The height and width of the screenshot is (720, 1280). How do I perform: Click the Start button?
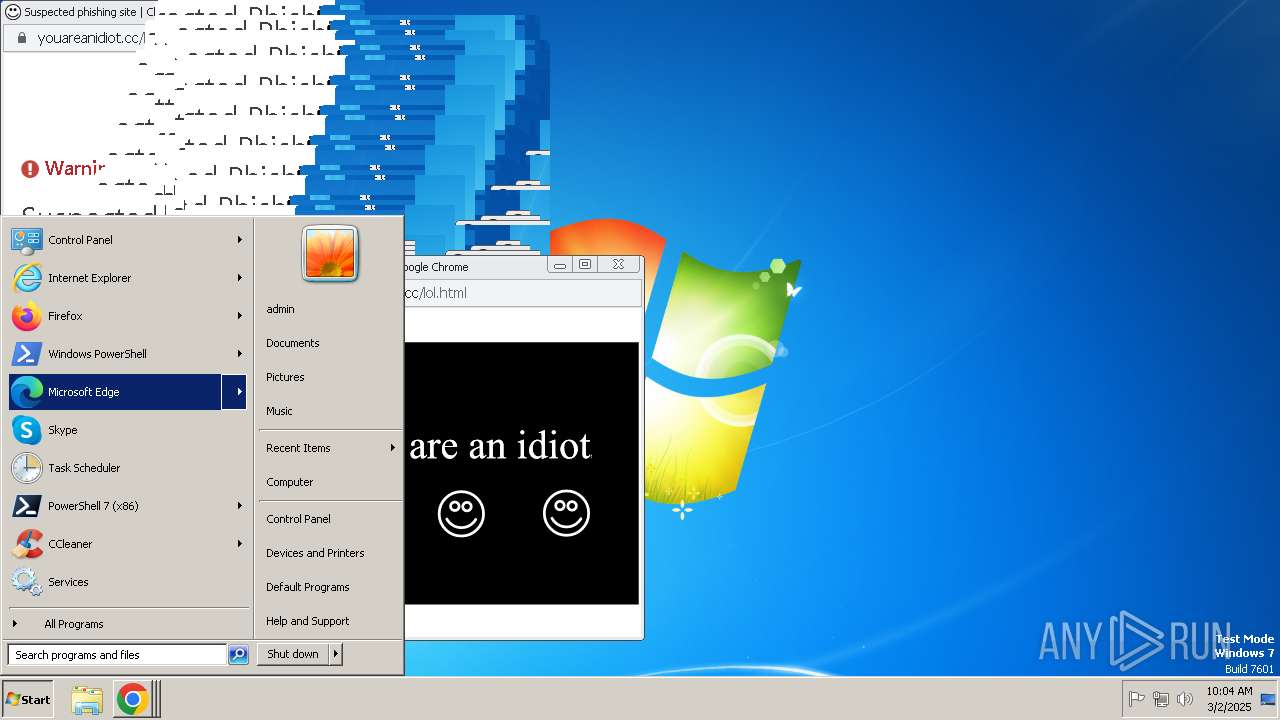pyautogui.click(x=28, y=700)
